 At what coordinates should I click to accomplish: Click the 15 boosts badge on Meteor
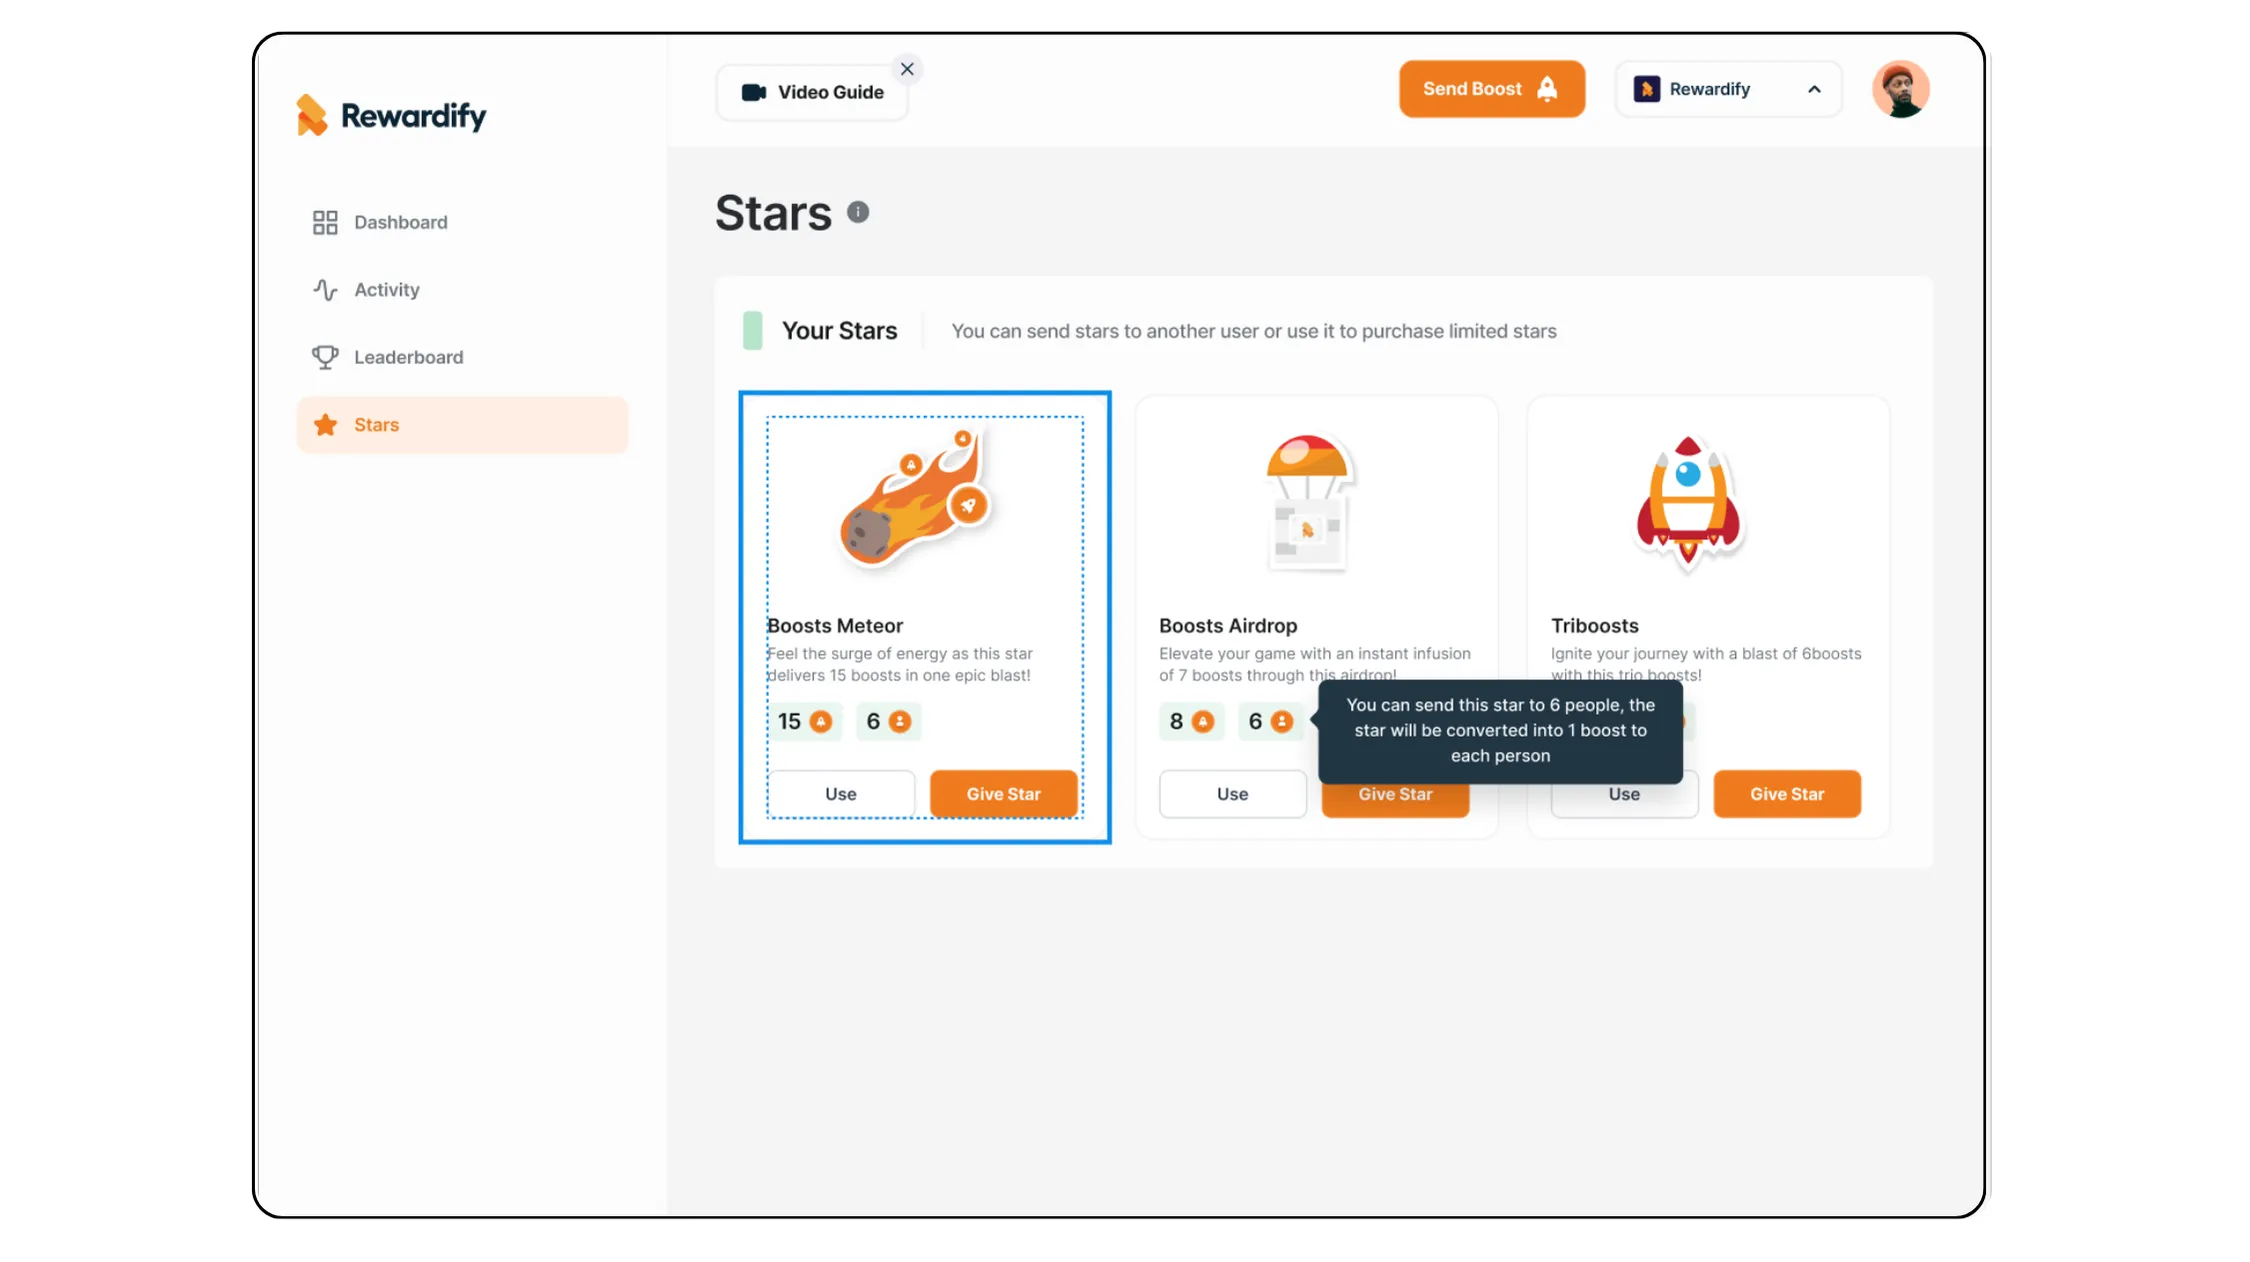point(805,721)
